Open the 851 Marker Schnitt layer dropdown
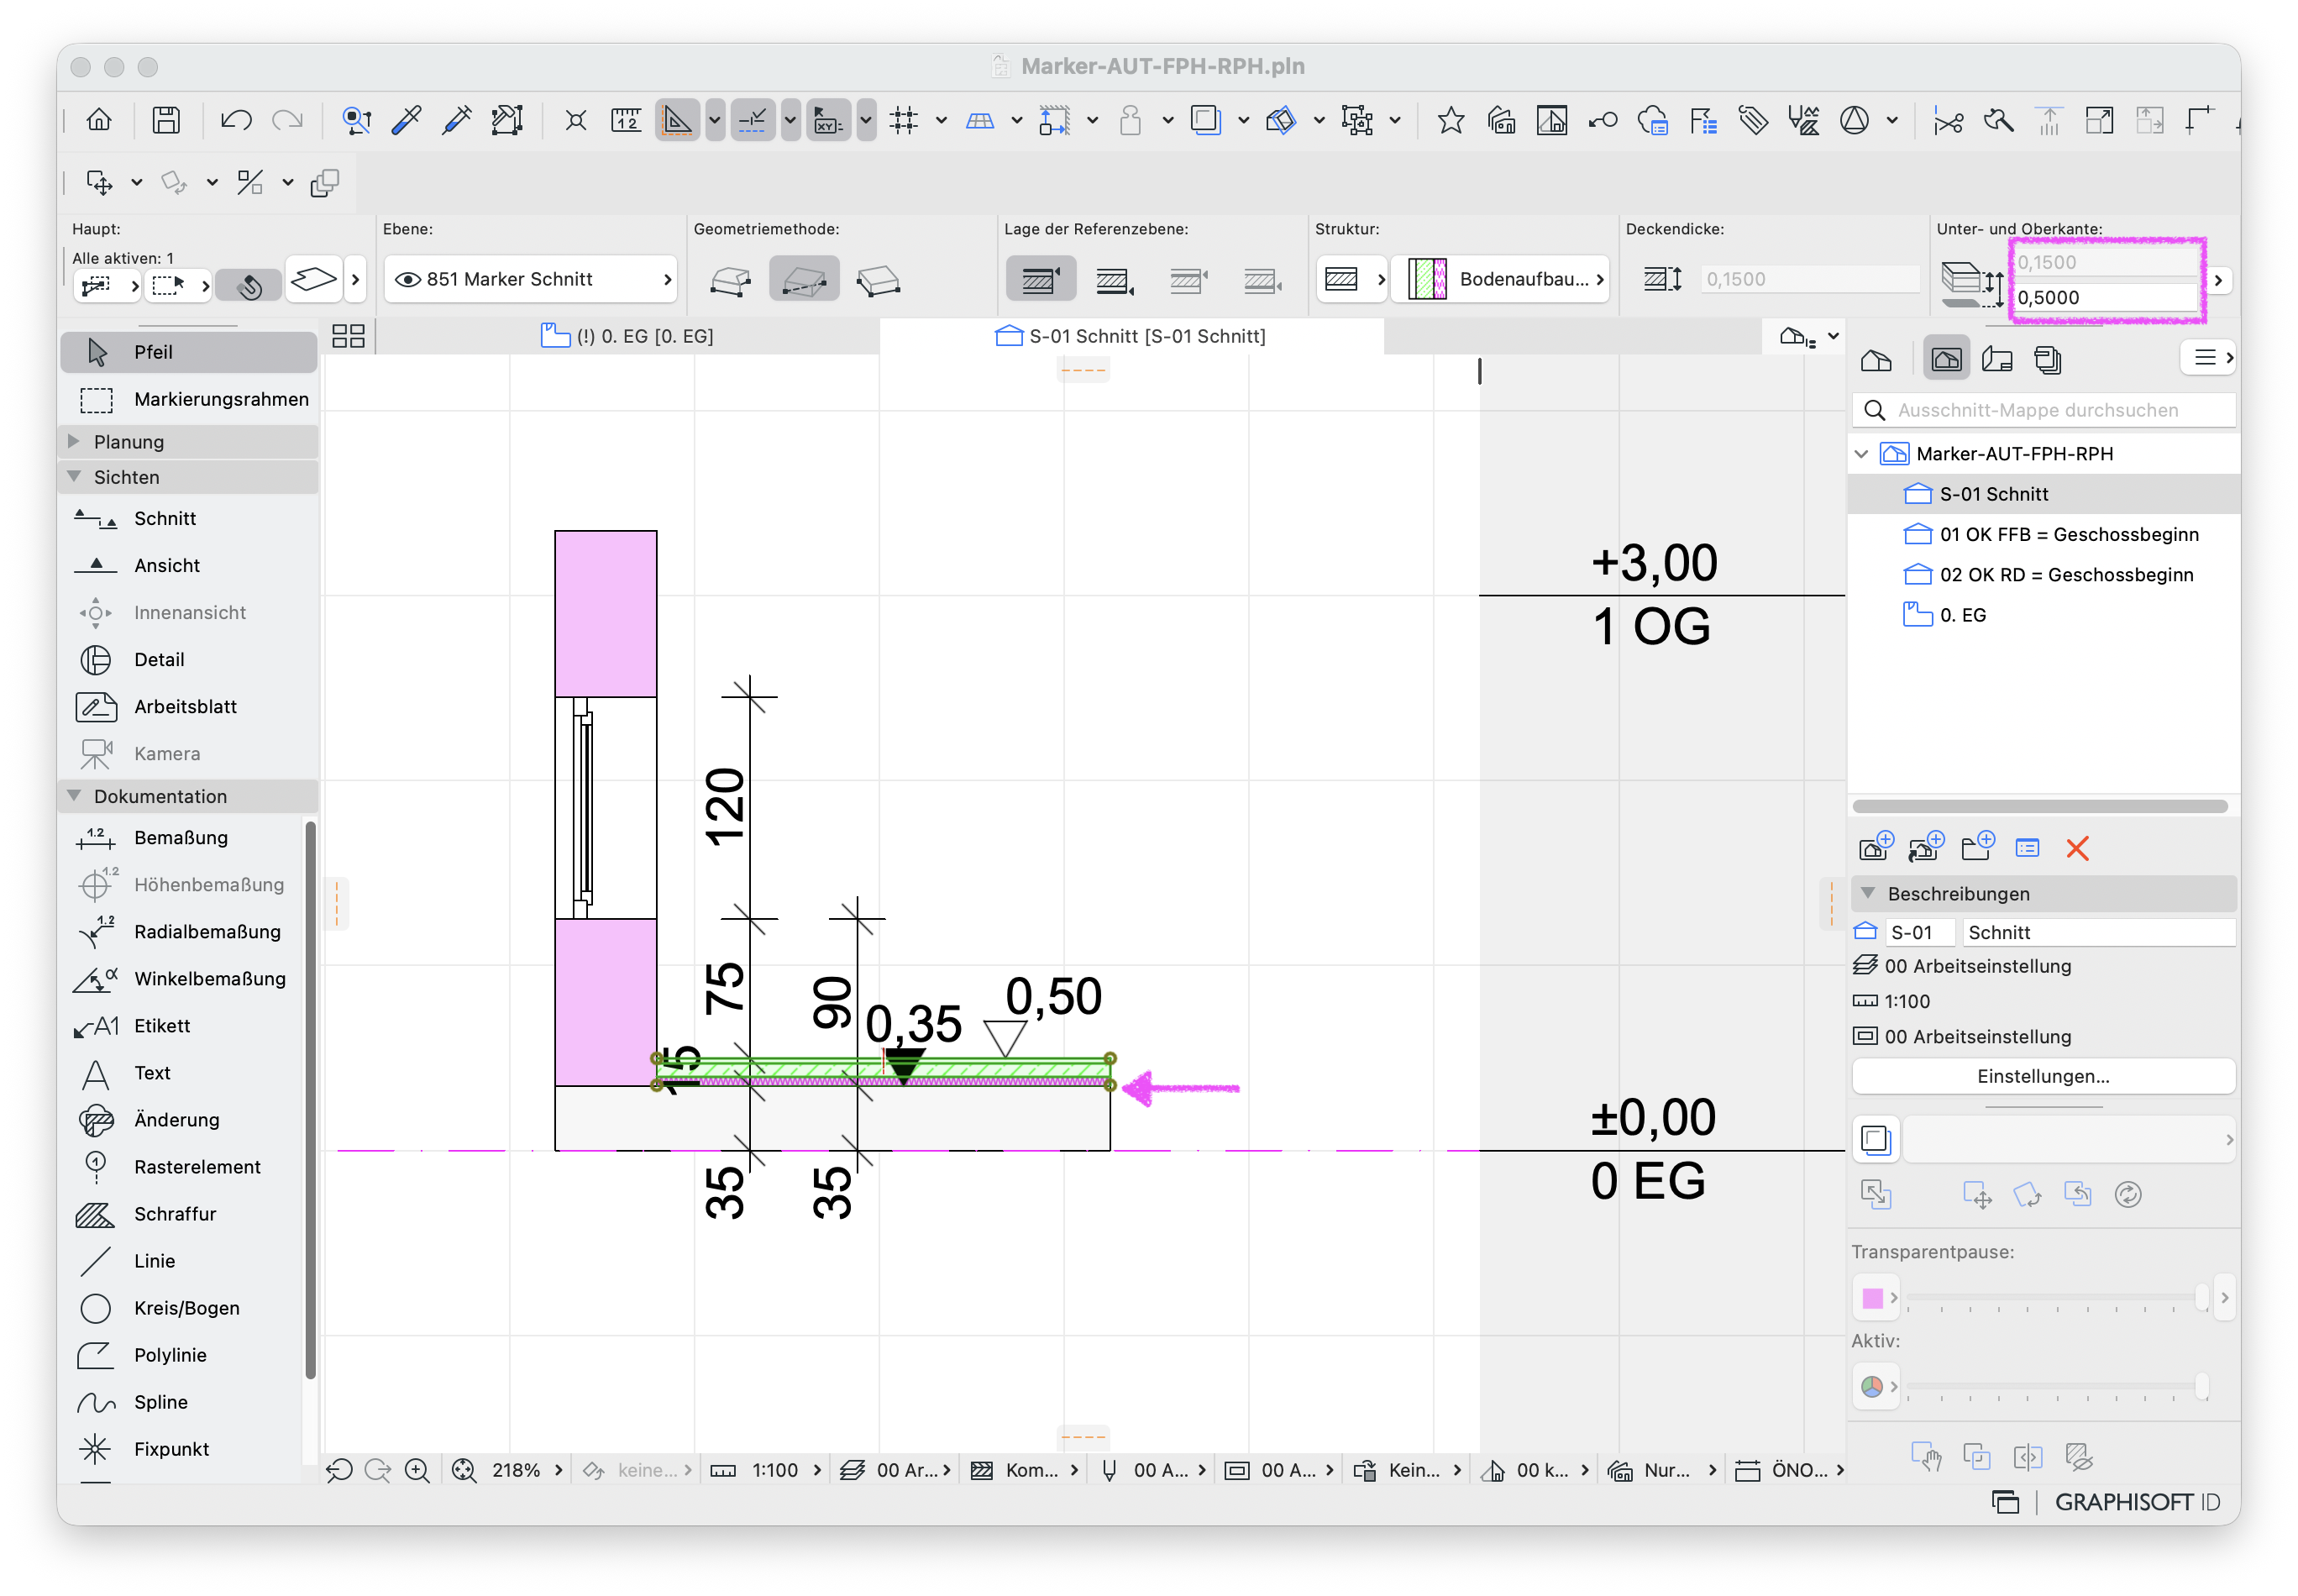This screenshot has width=2298, height=1596. tap(530, 280)
